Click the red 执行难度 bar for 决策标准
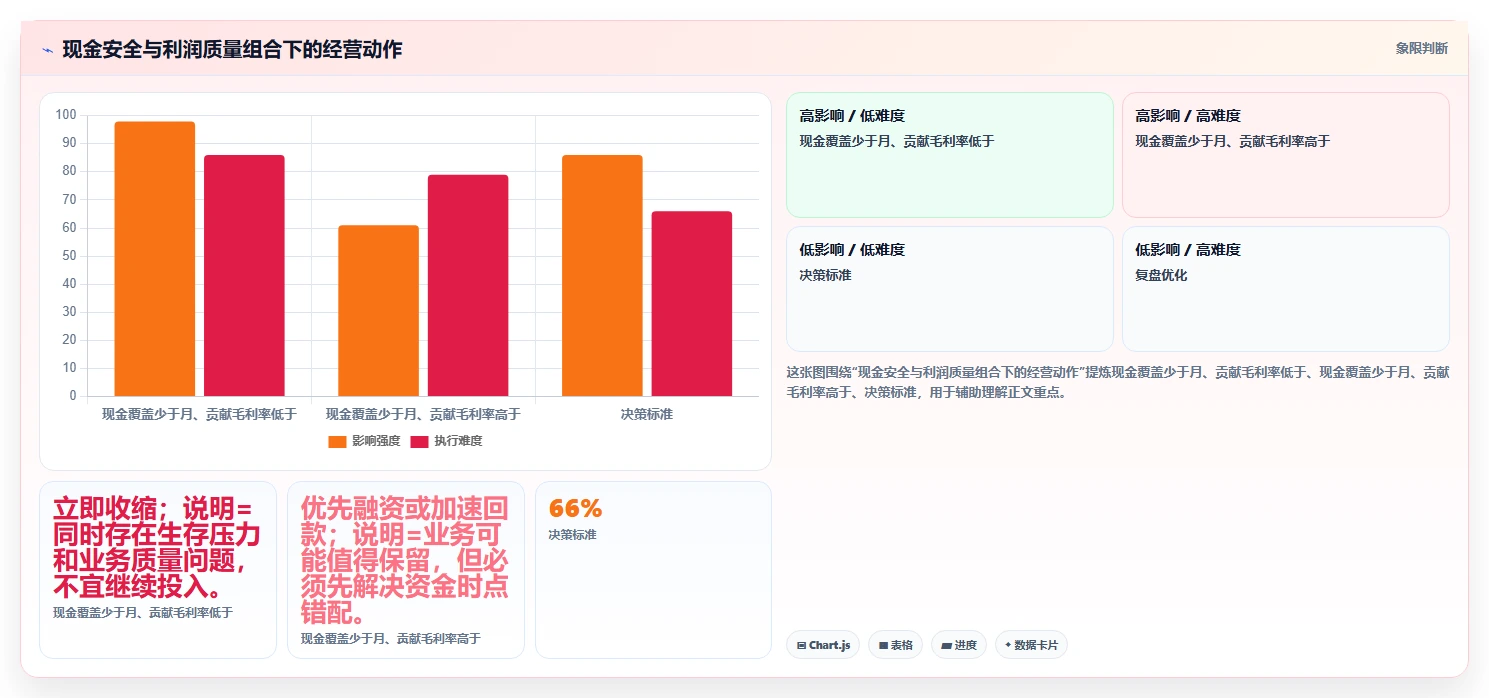This screenshot has height=698, width=1489. 692,304
